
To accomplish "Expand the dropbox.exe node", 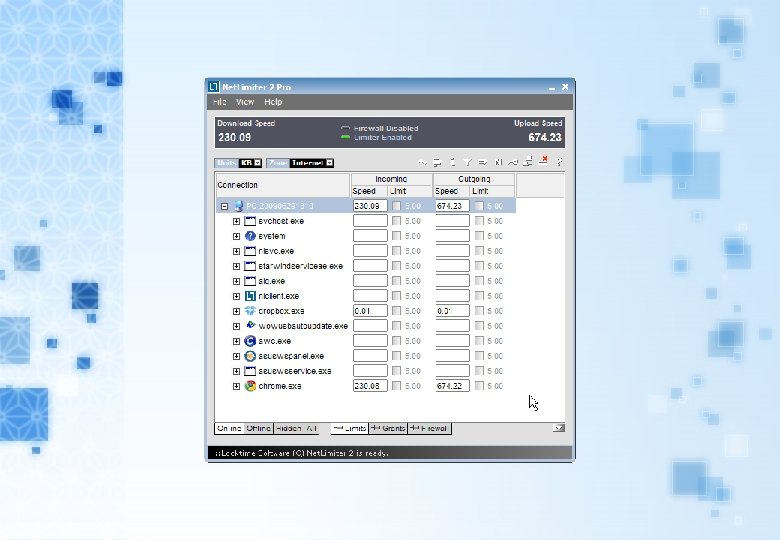I will pyautogui.click(x=236, y=311).
